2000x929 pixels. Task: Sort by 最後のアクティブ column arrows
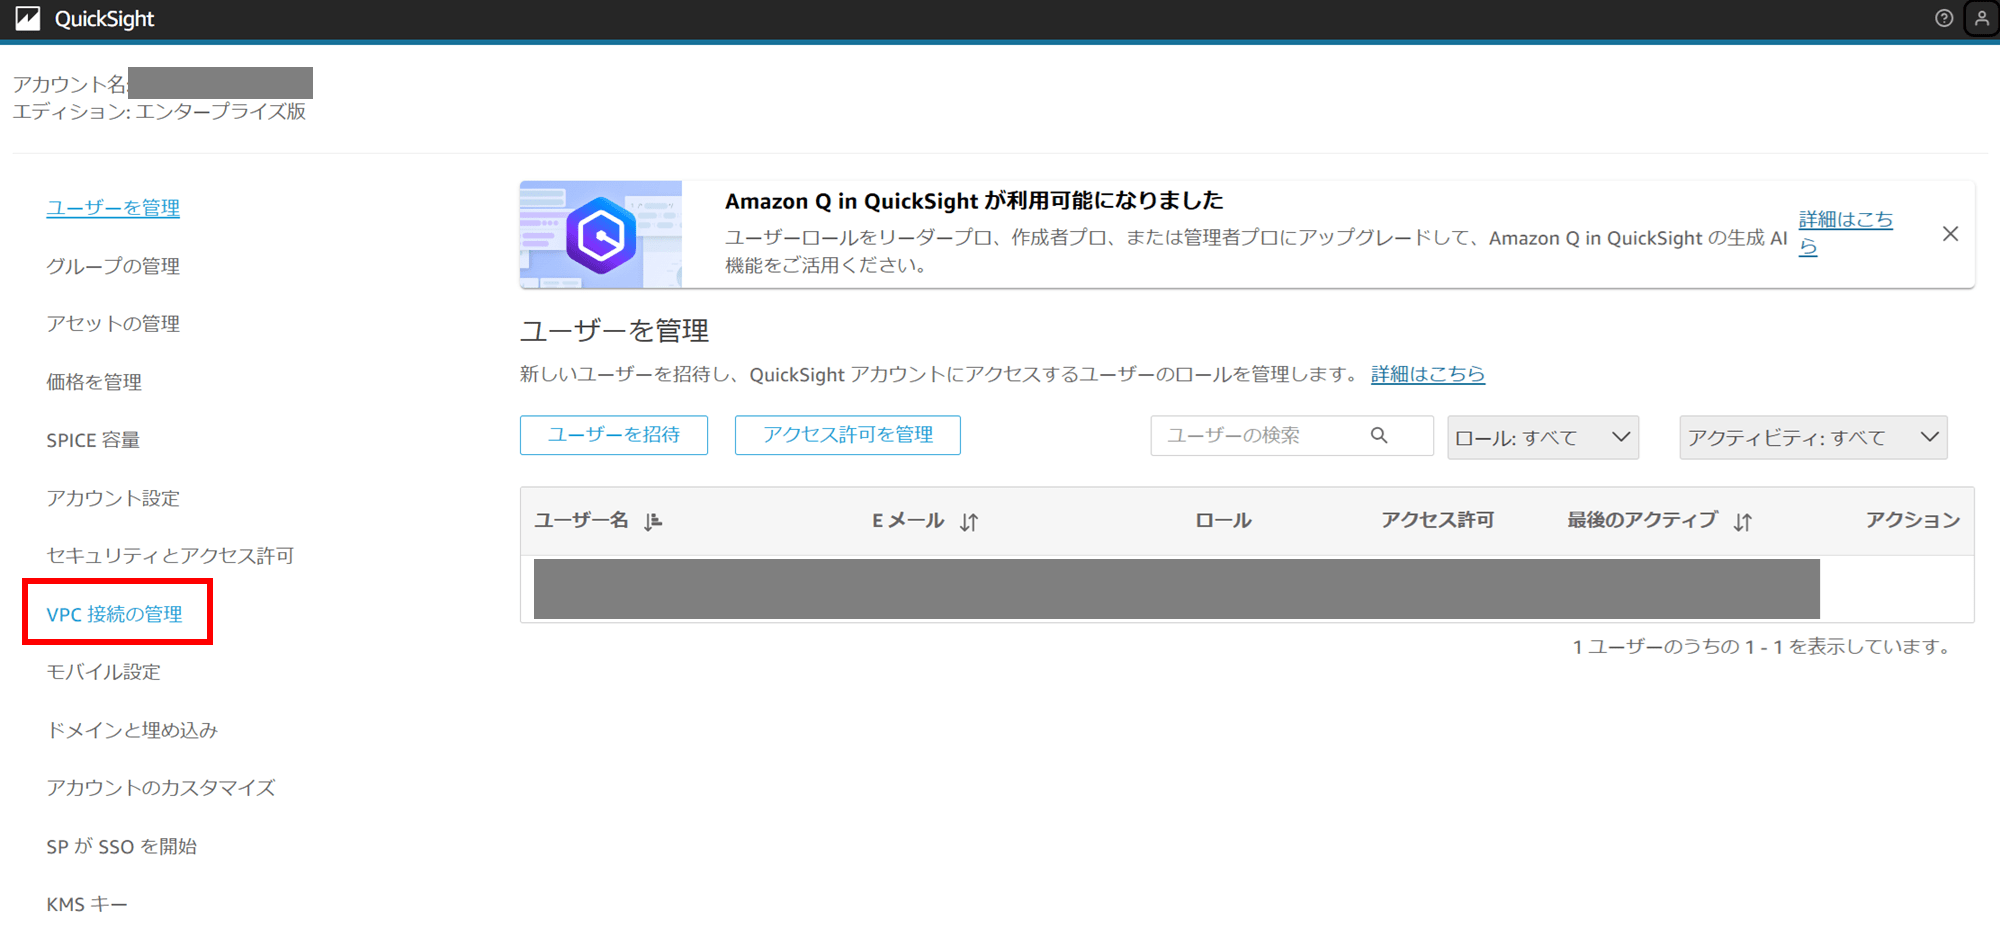pos(1743,521)
